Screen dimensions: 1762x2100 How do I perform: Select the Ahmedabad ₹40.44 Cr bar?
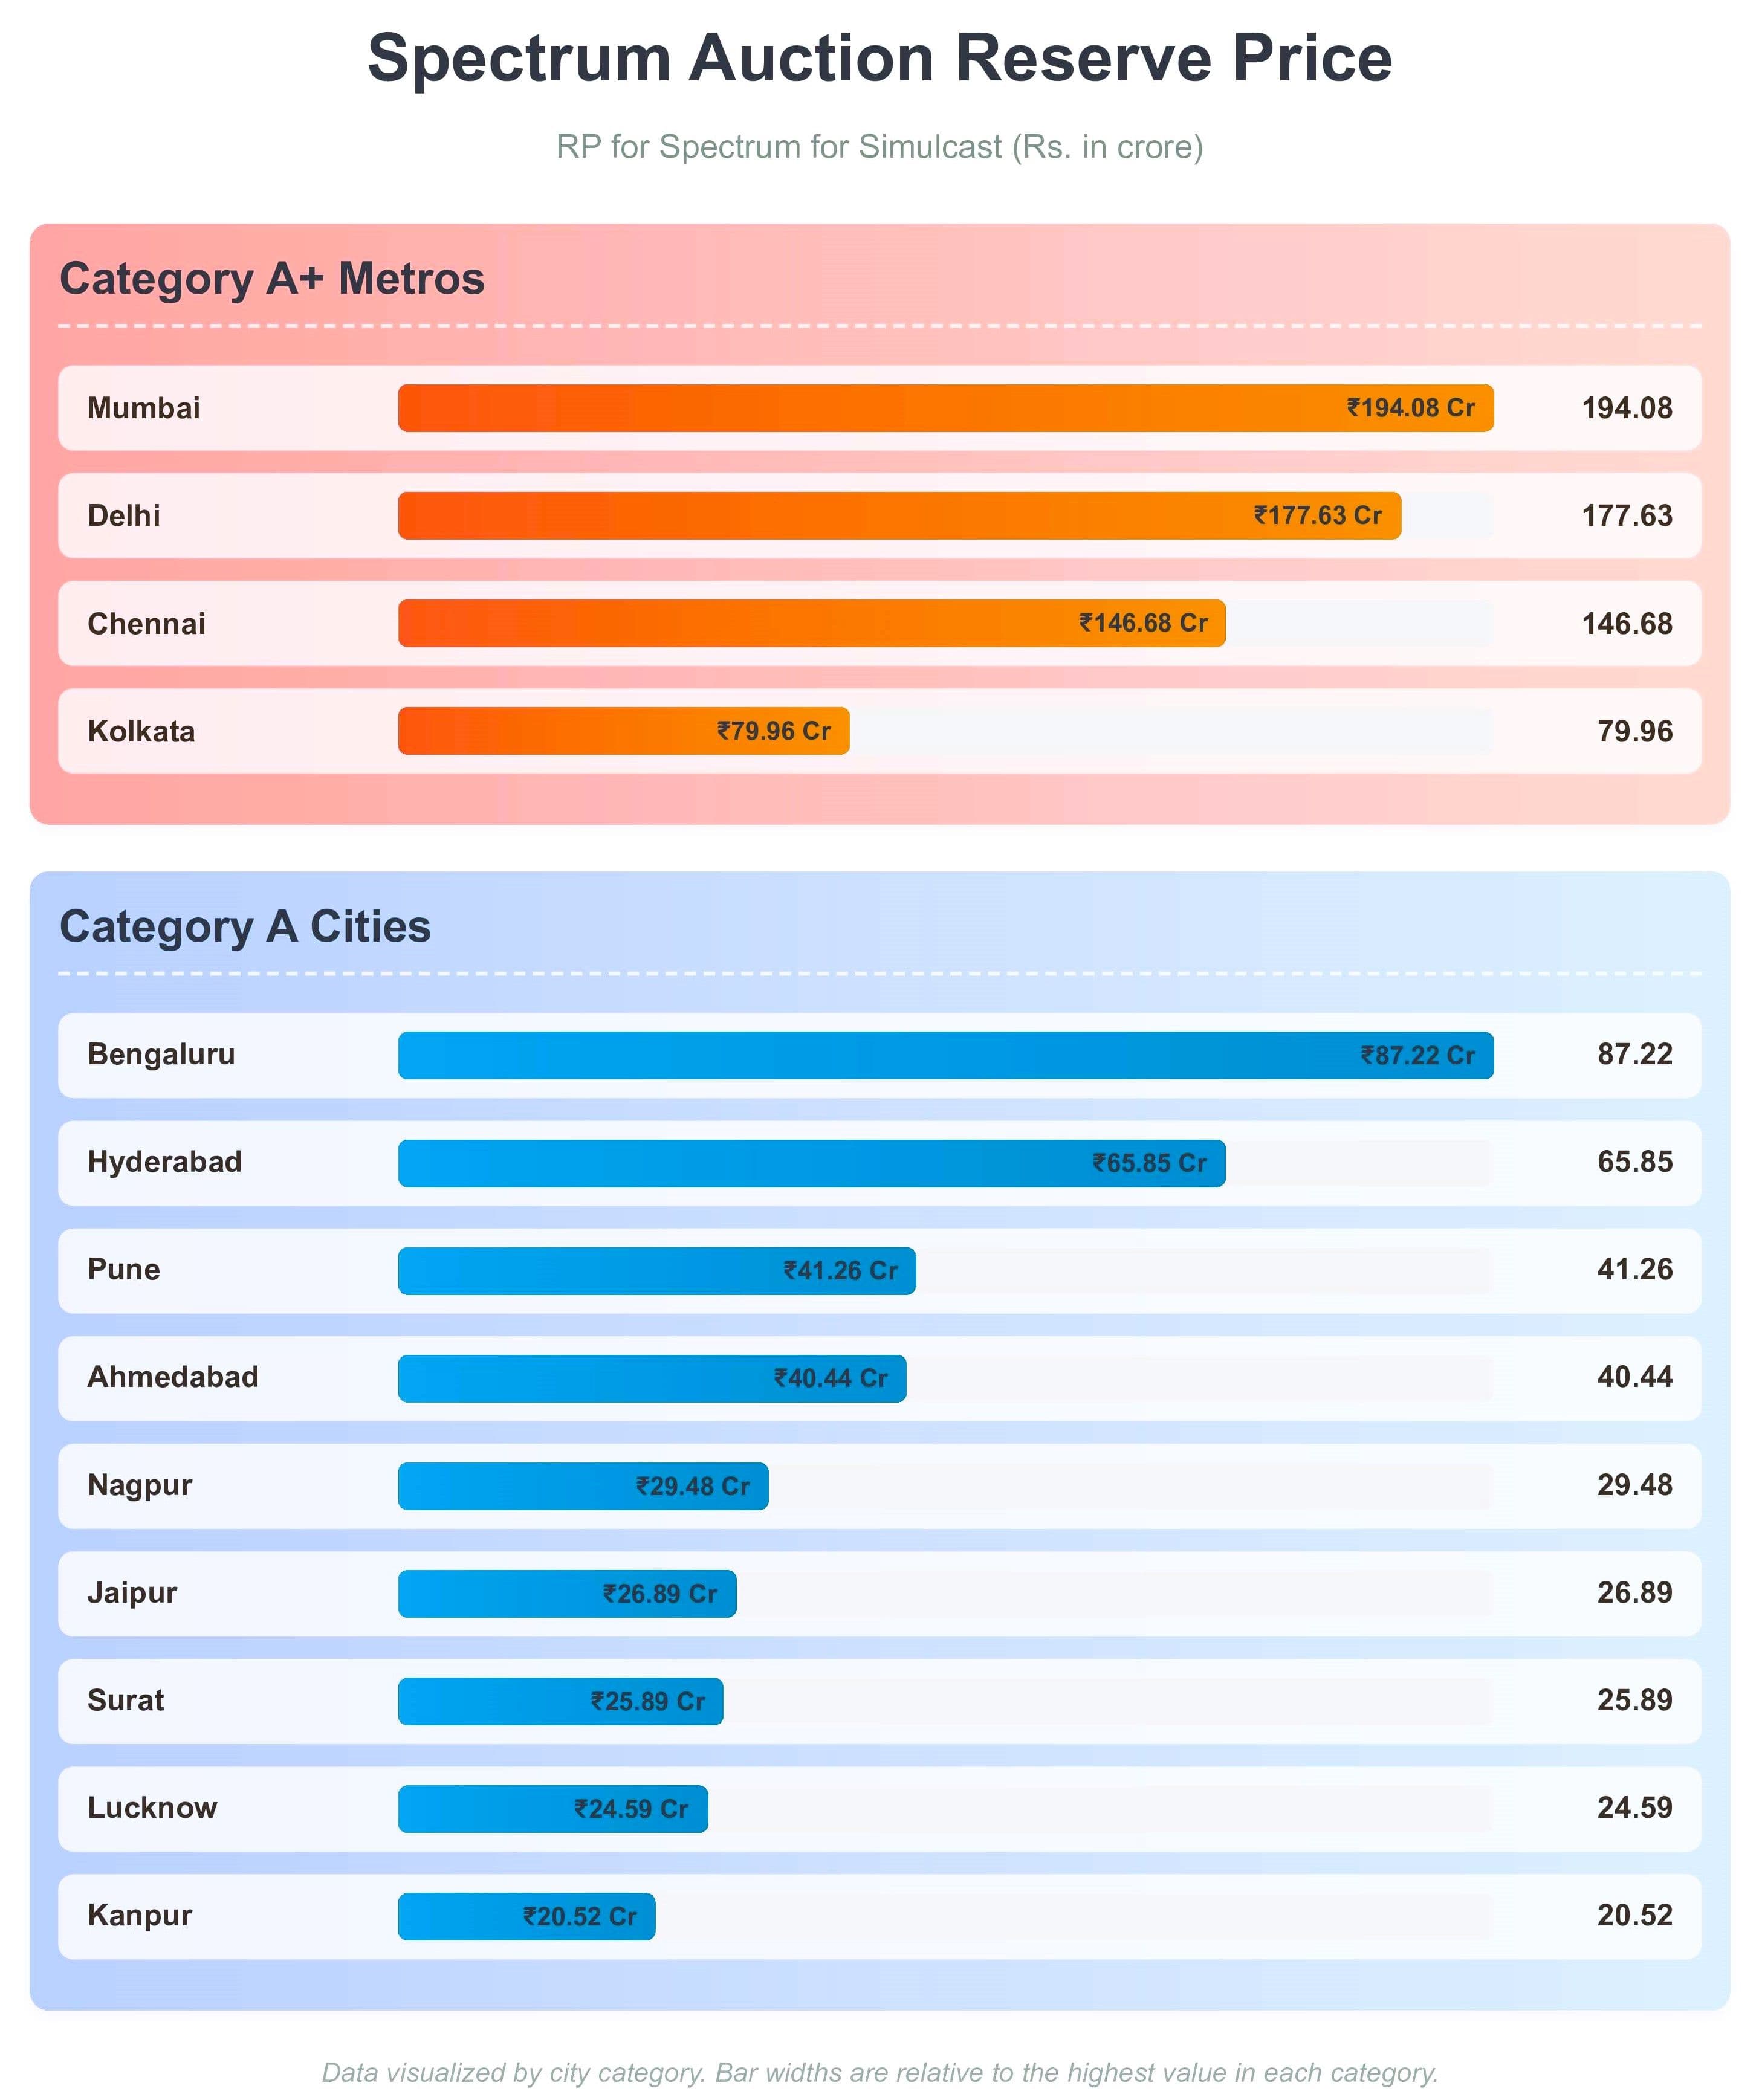pos(652,1378)
